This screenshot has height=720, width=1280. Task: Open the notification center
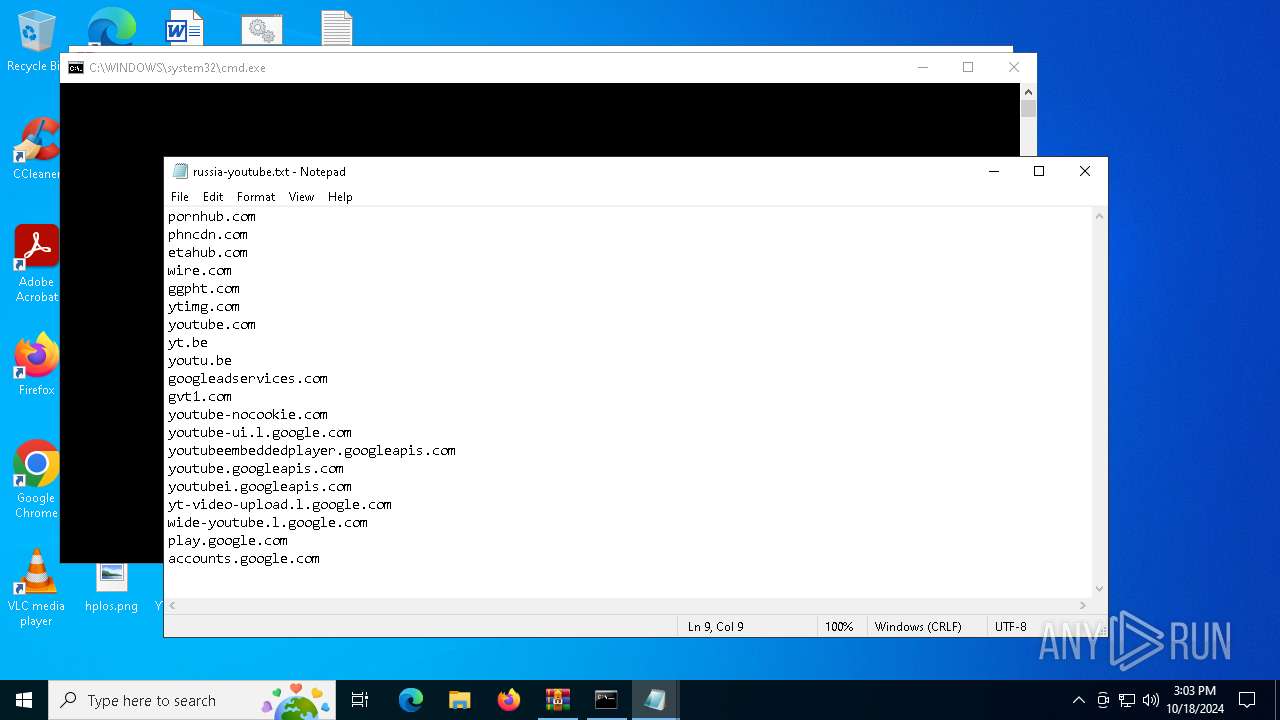1247,700
